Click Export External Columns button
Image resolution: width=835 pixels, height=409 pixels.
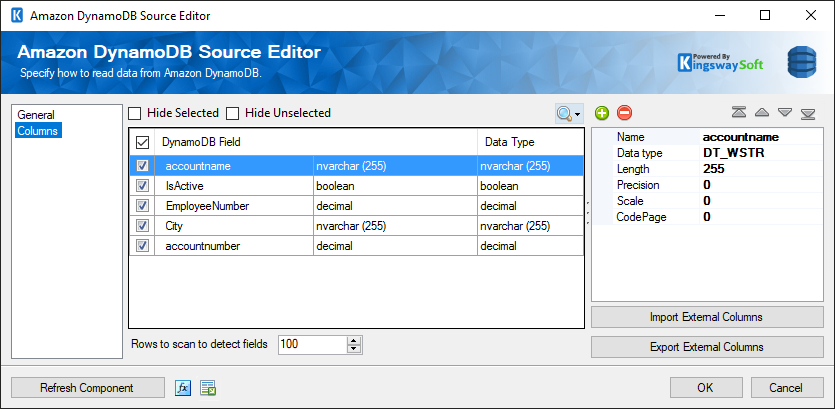click(707, 347)
